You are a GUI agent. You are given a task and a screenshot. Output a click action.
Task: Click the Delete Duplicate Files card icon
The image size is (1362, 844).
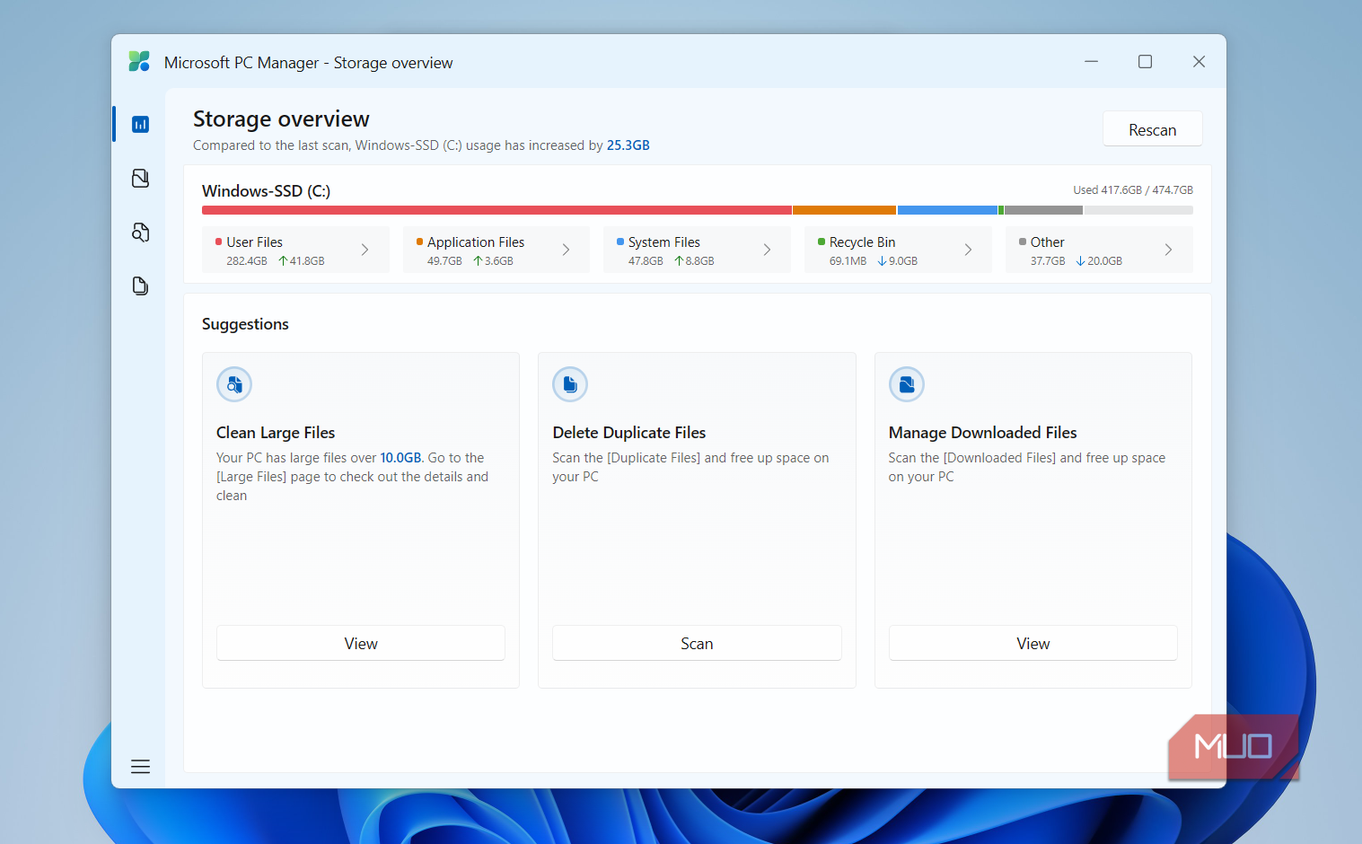[x=570, y=384]
